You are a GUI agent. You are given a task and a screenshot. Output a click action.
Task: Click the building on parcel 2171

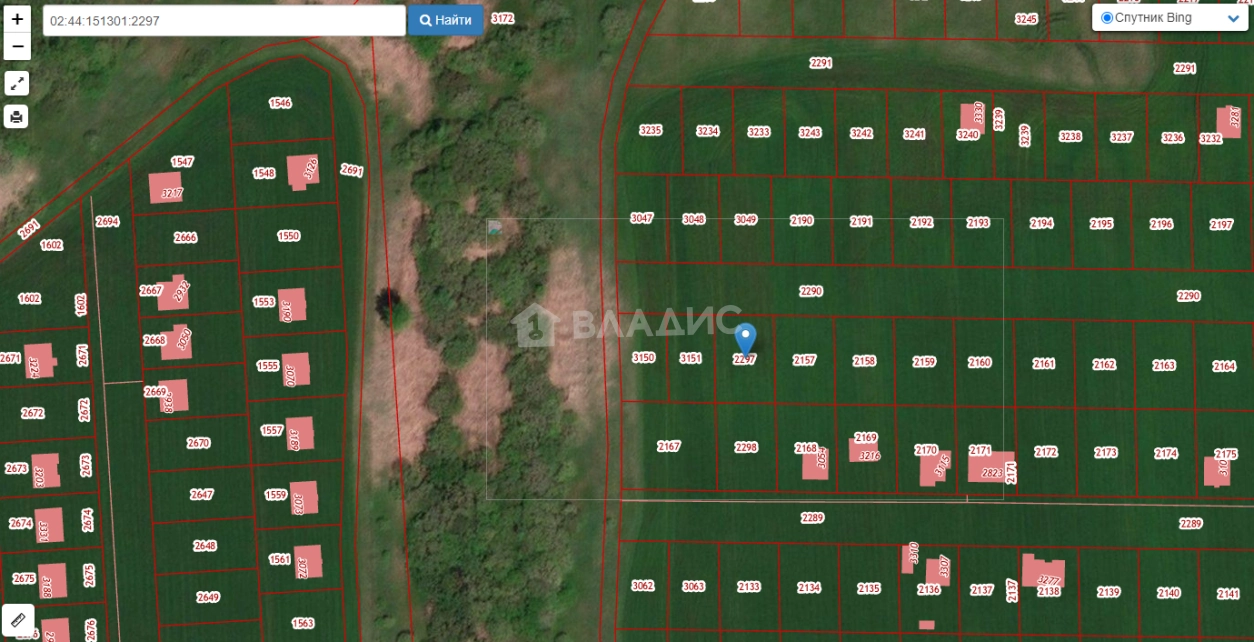[x=990, y=468]
